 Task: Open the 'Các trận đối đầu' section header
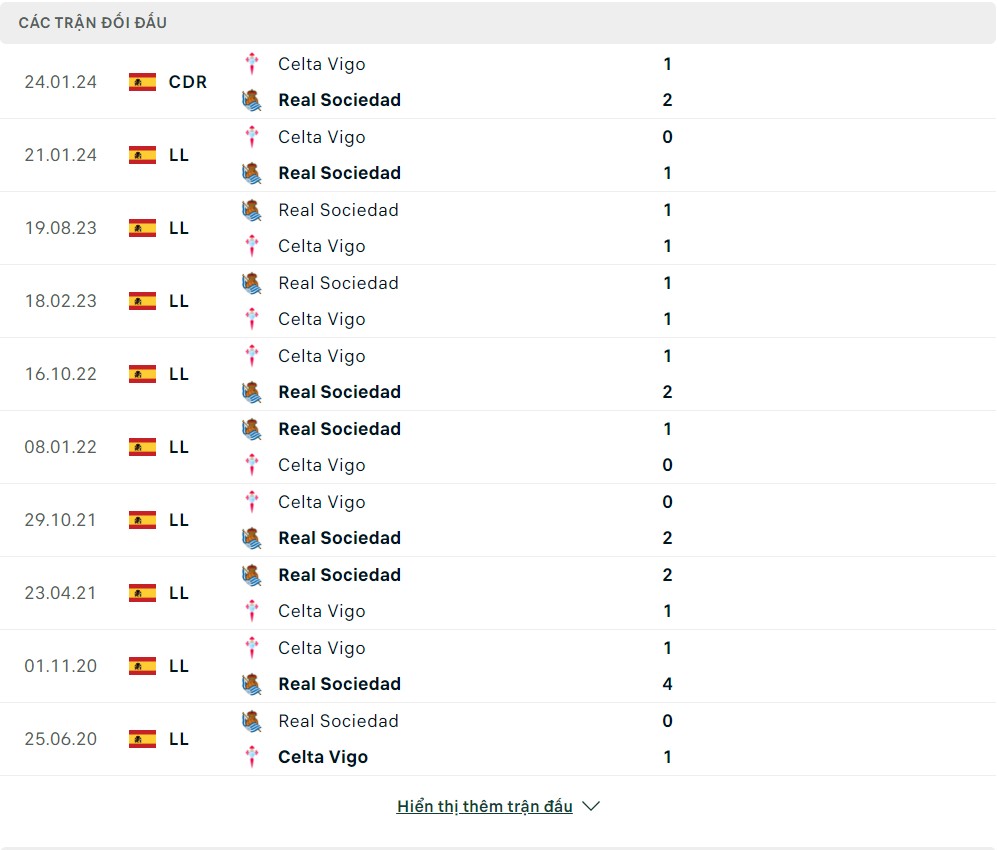[92, 22]
